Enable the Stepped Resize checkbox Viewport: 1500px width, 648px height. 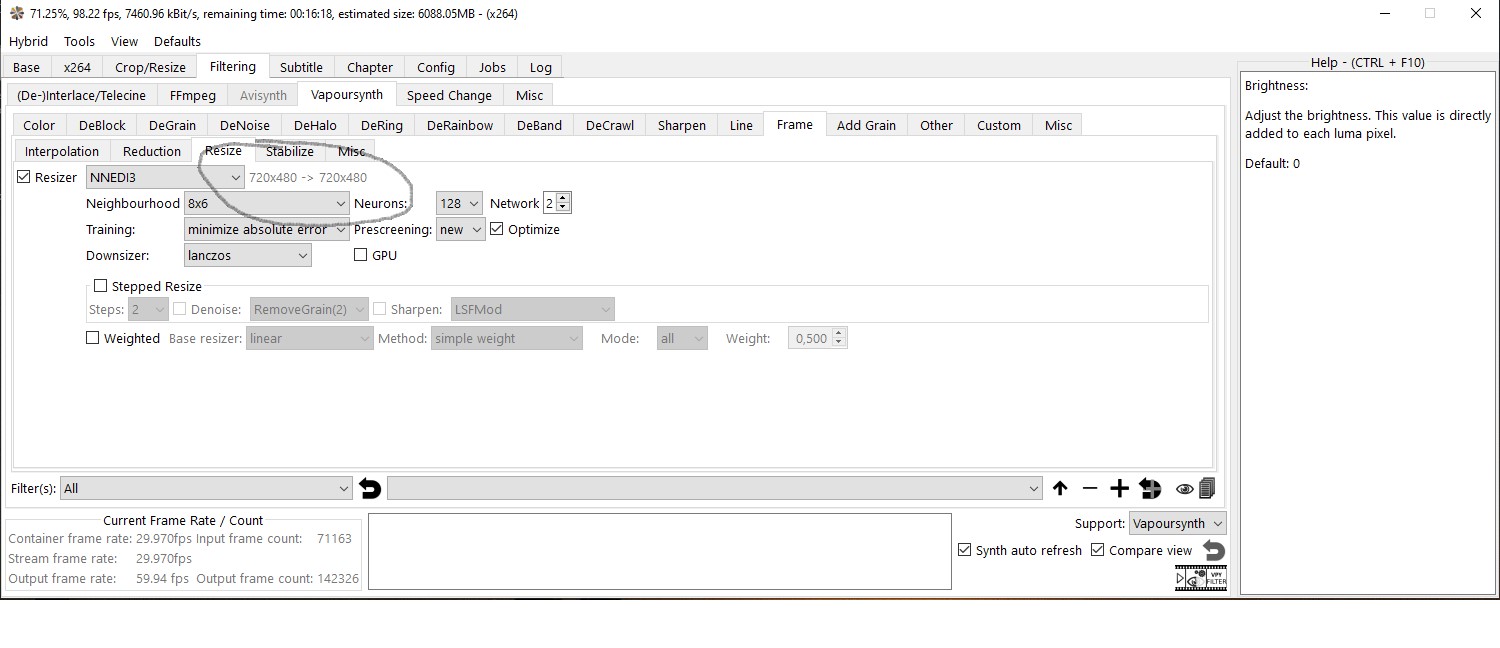click(x=100, y=286)
